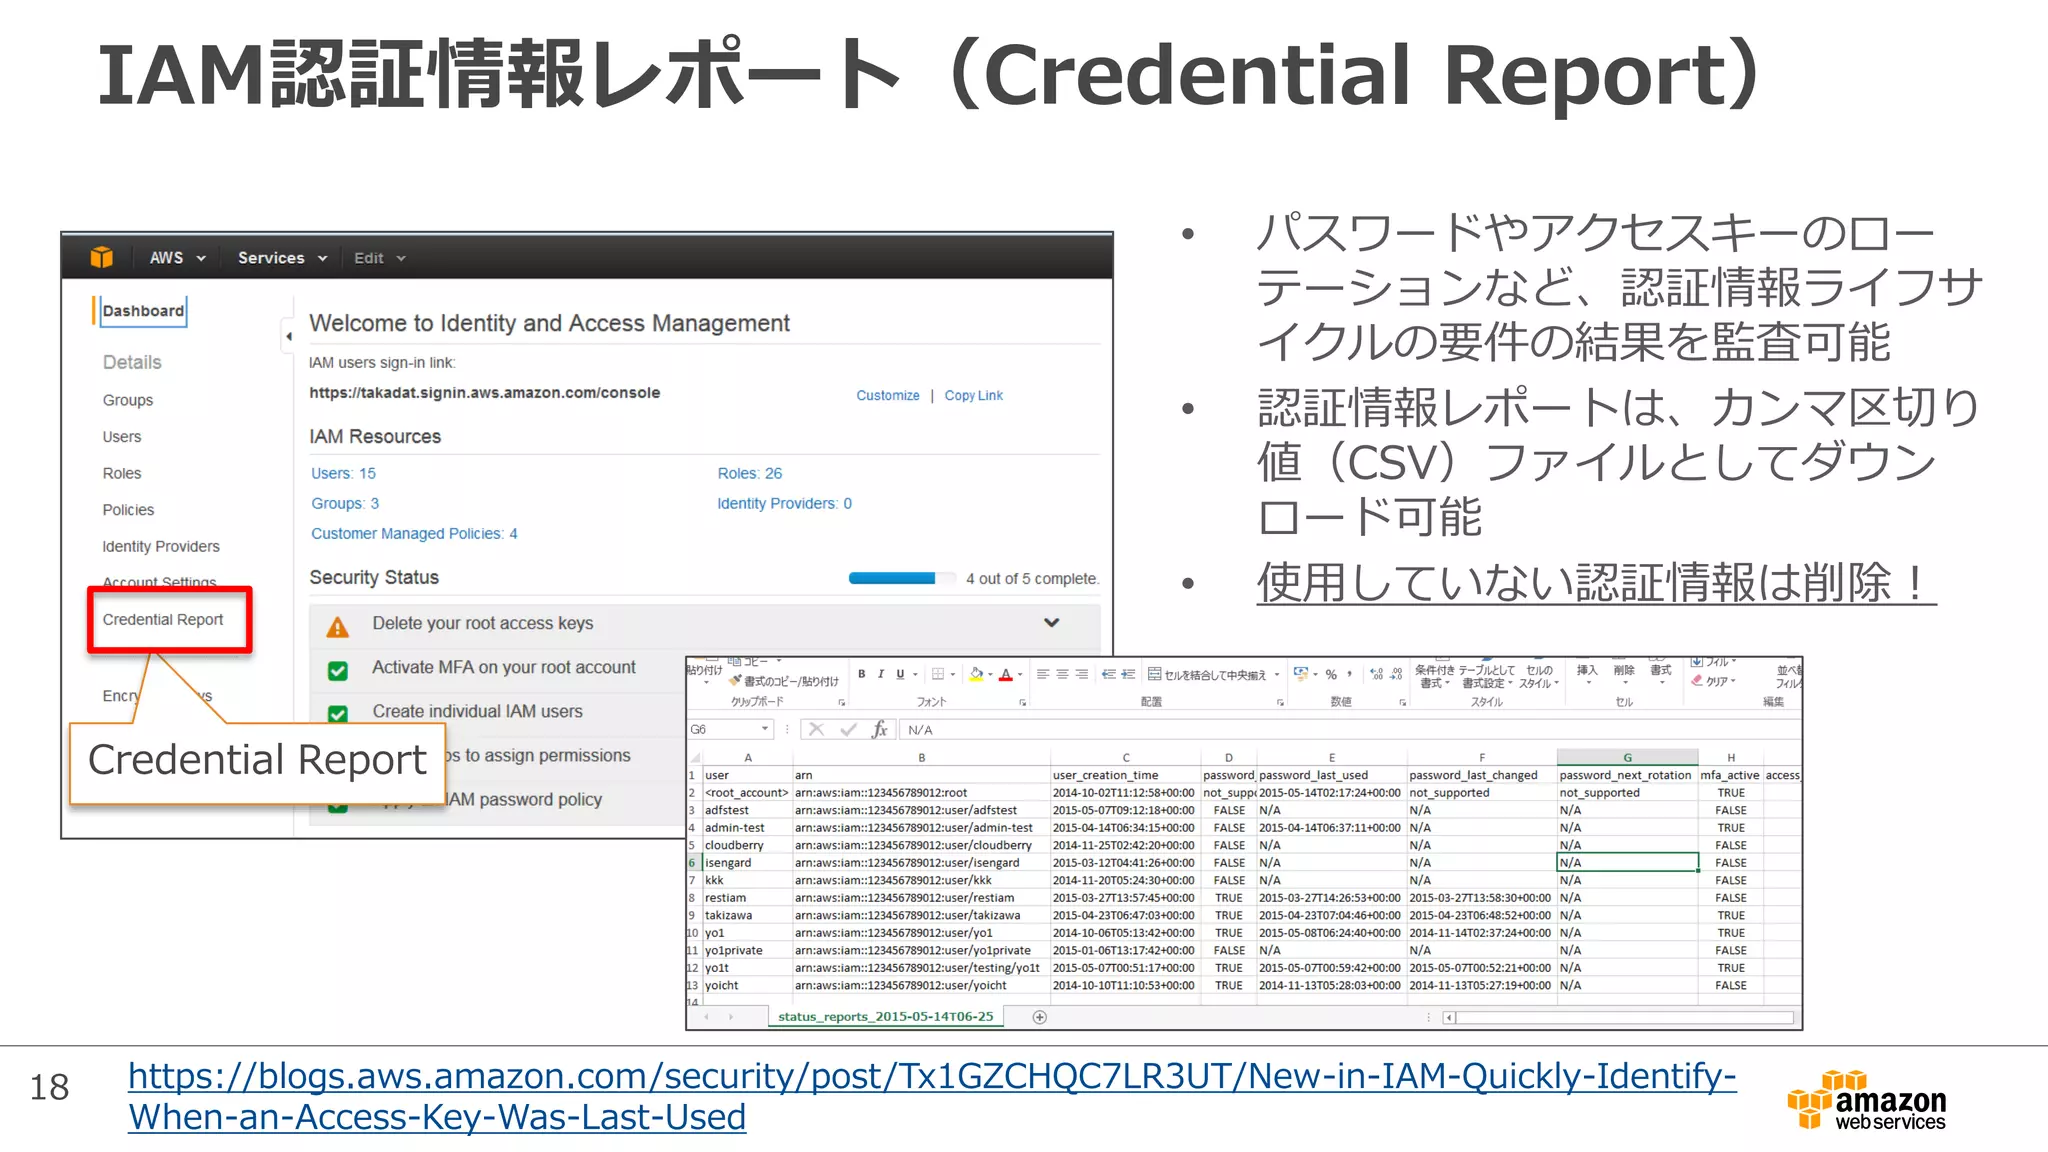
Task: Click the Format Painter brush in Excel
Action: pyautogui.click(x=735, y=680)
